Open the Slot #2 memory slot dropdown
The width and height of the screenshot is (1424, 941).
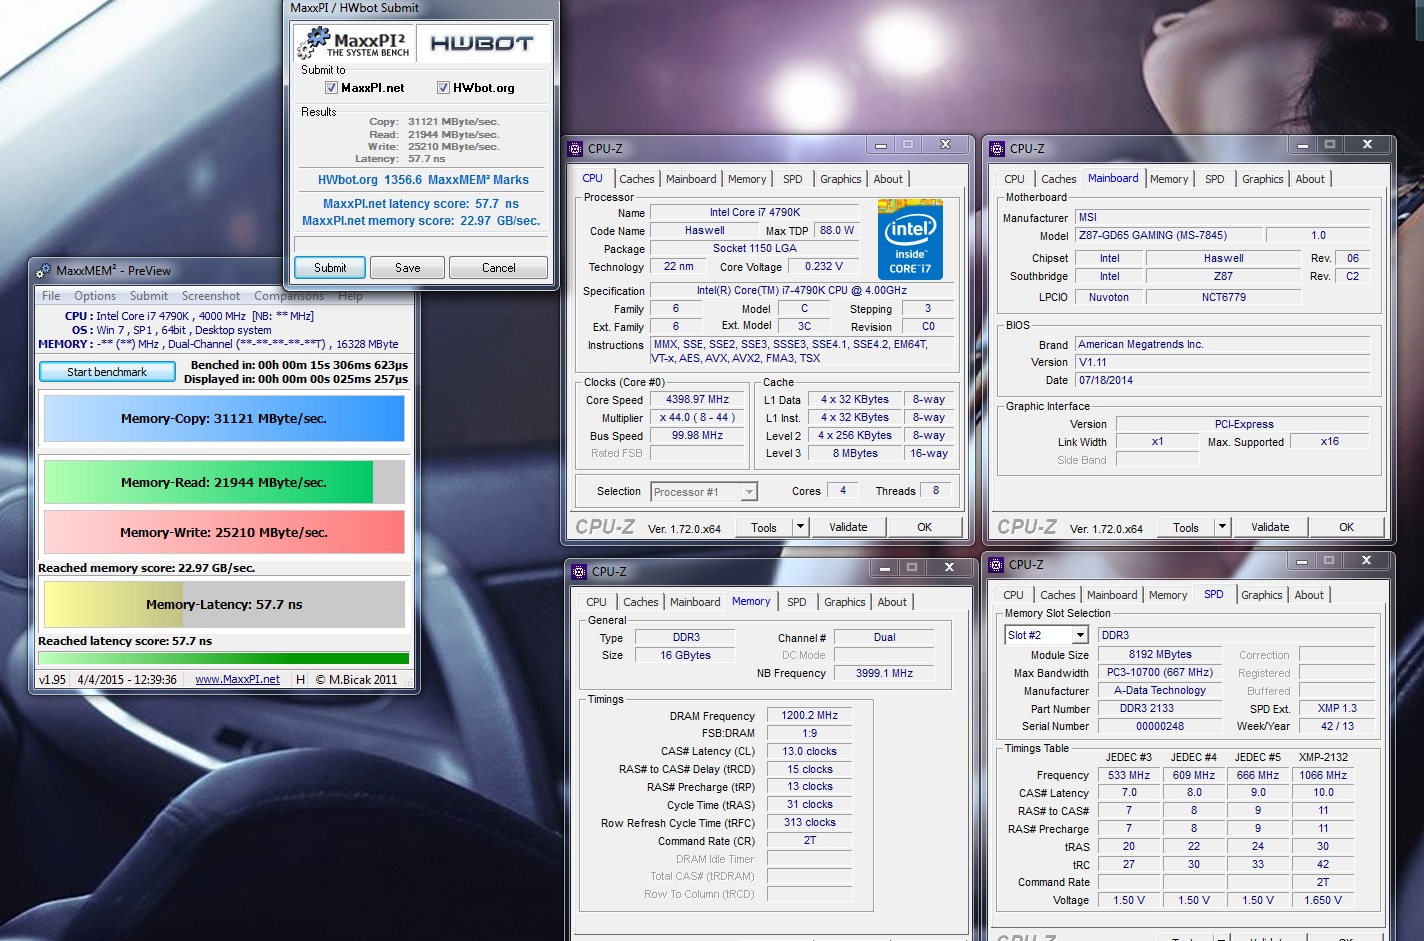click(x=1080, y=635)
